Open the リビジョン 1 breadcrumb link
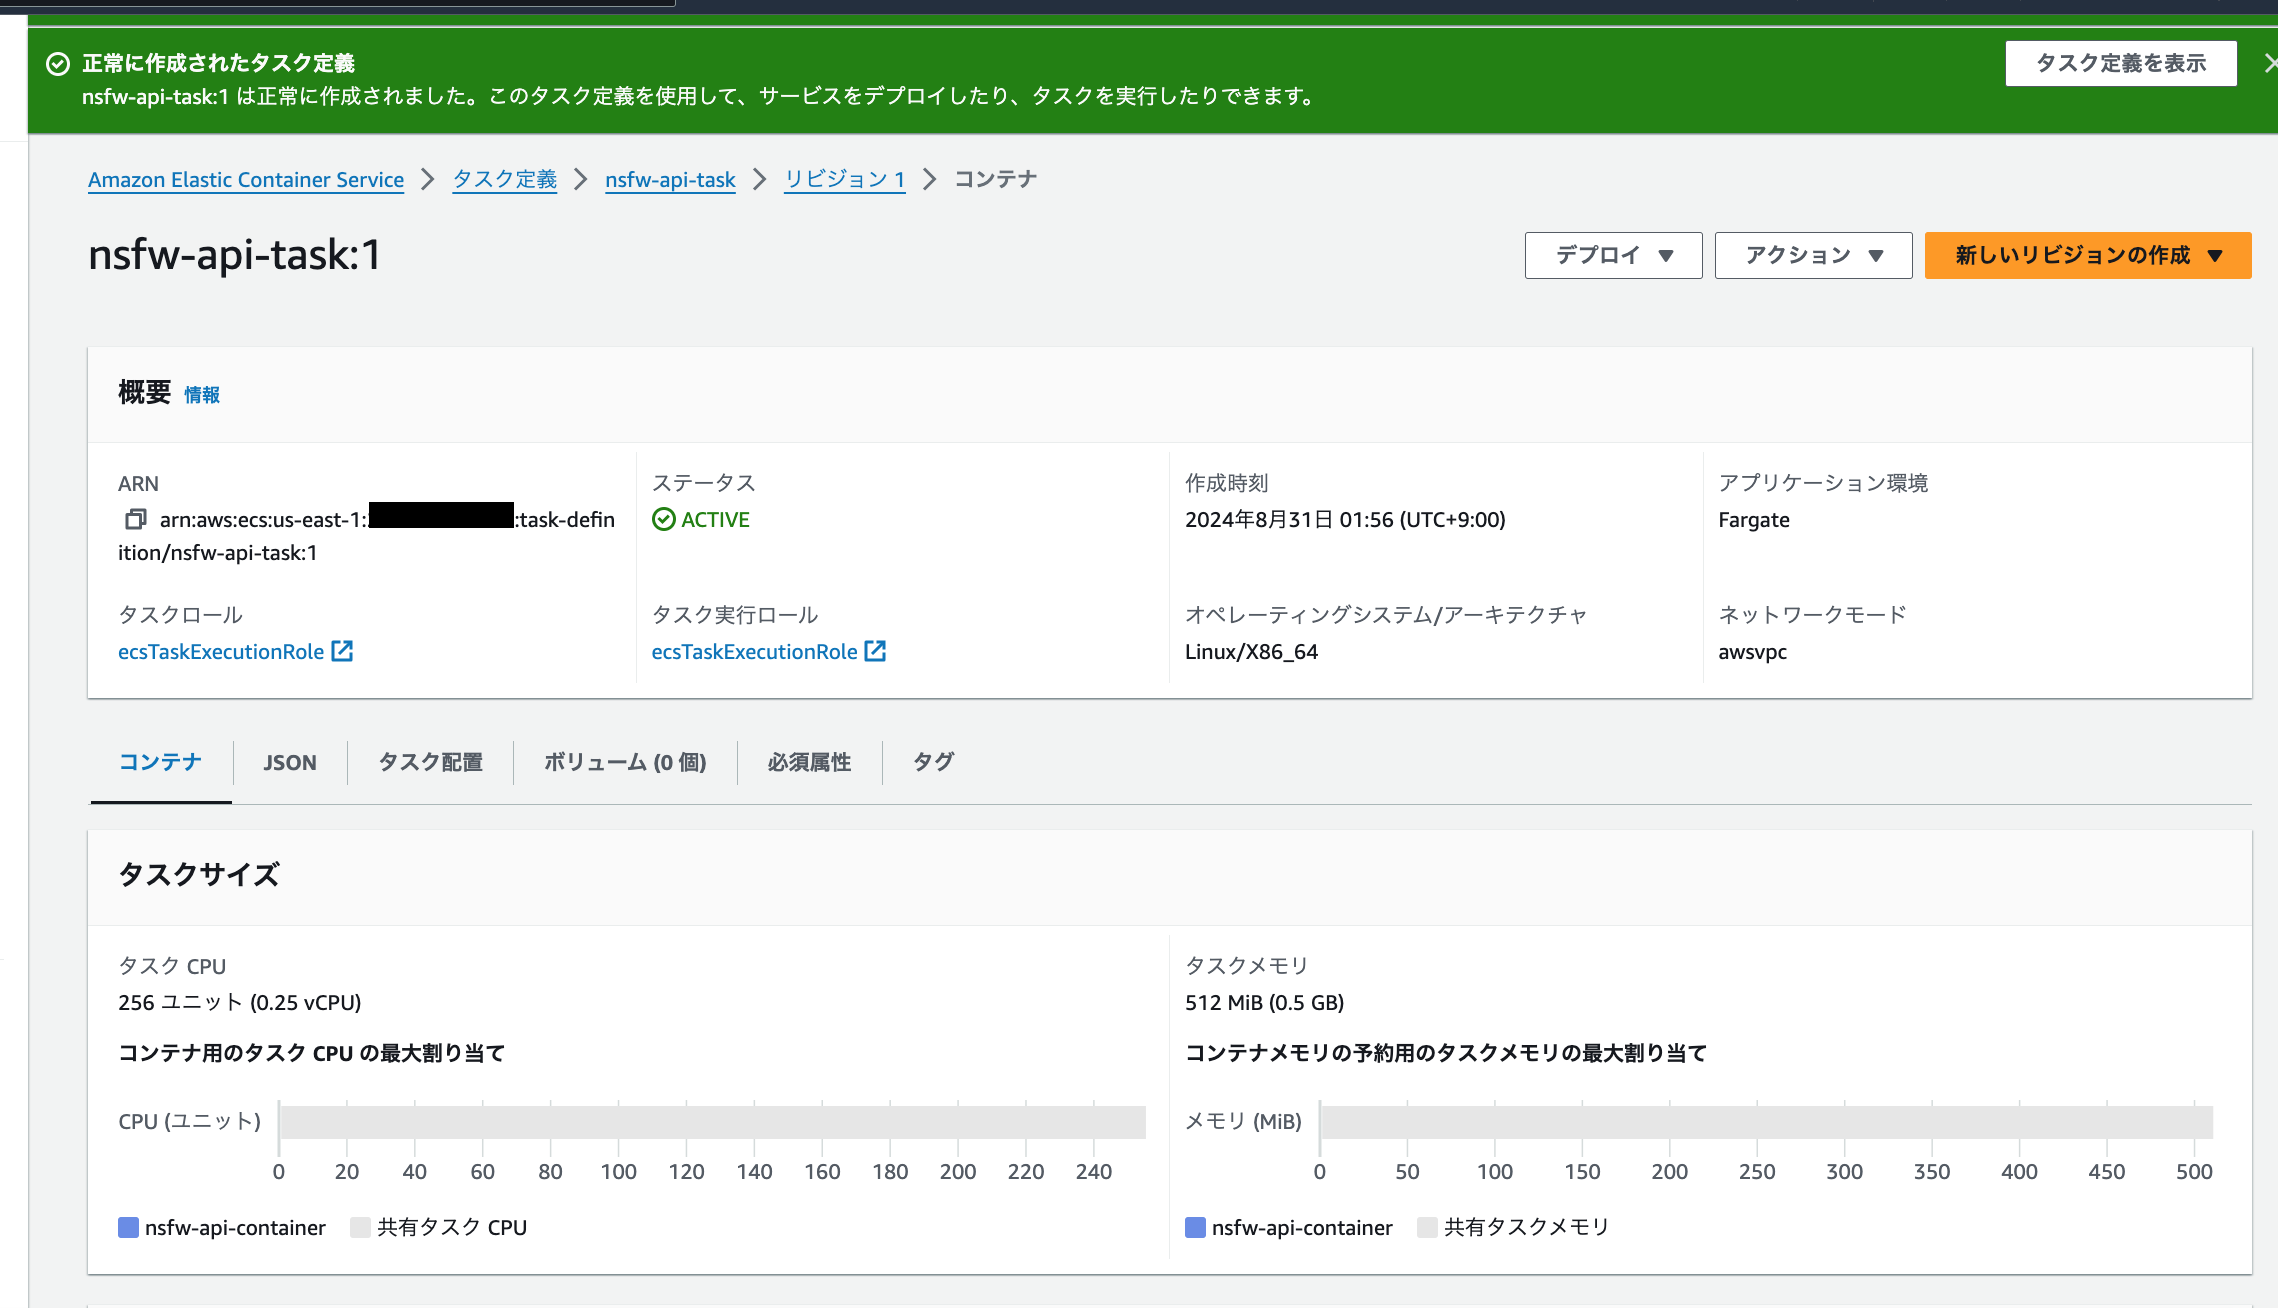Screen dimensions: 2278x1308 [844, 180]
